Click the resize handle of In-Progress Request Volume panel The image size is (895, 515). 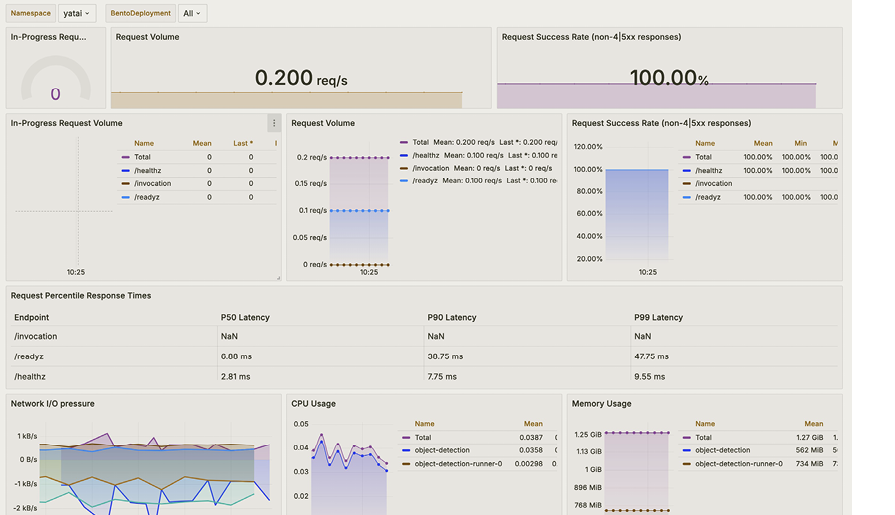click(279, 278)
